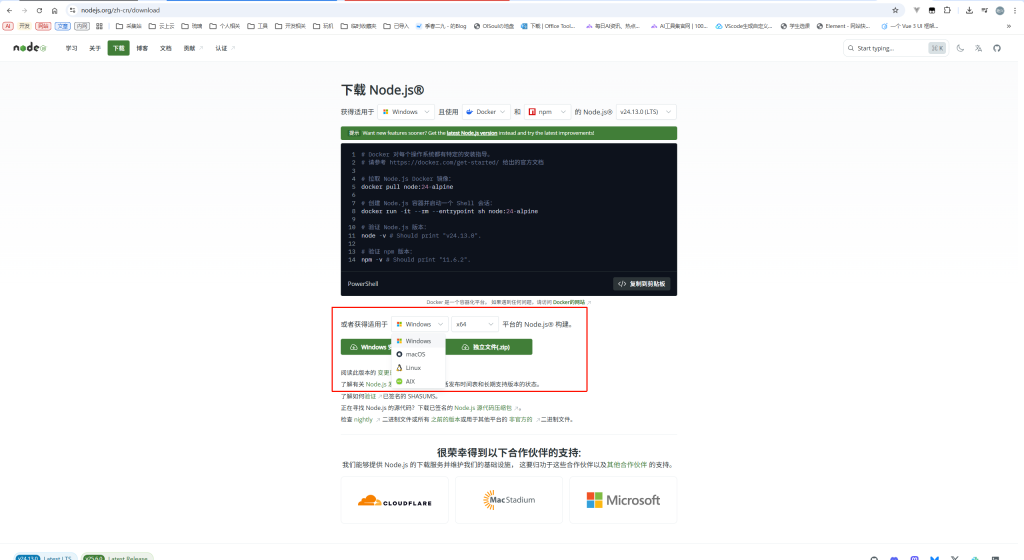The height and width of the screenshot is (560, 1024).
Task: Focus the Start typing search field
Action: tap(895, 48)
